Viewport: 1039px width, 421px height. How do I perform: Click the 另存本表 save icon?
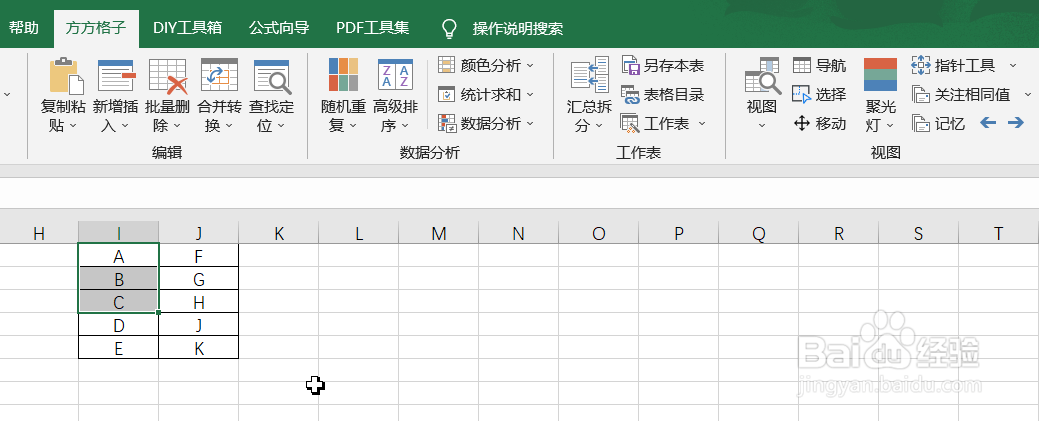tap(629, 65)
